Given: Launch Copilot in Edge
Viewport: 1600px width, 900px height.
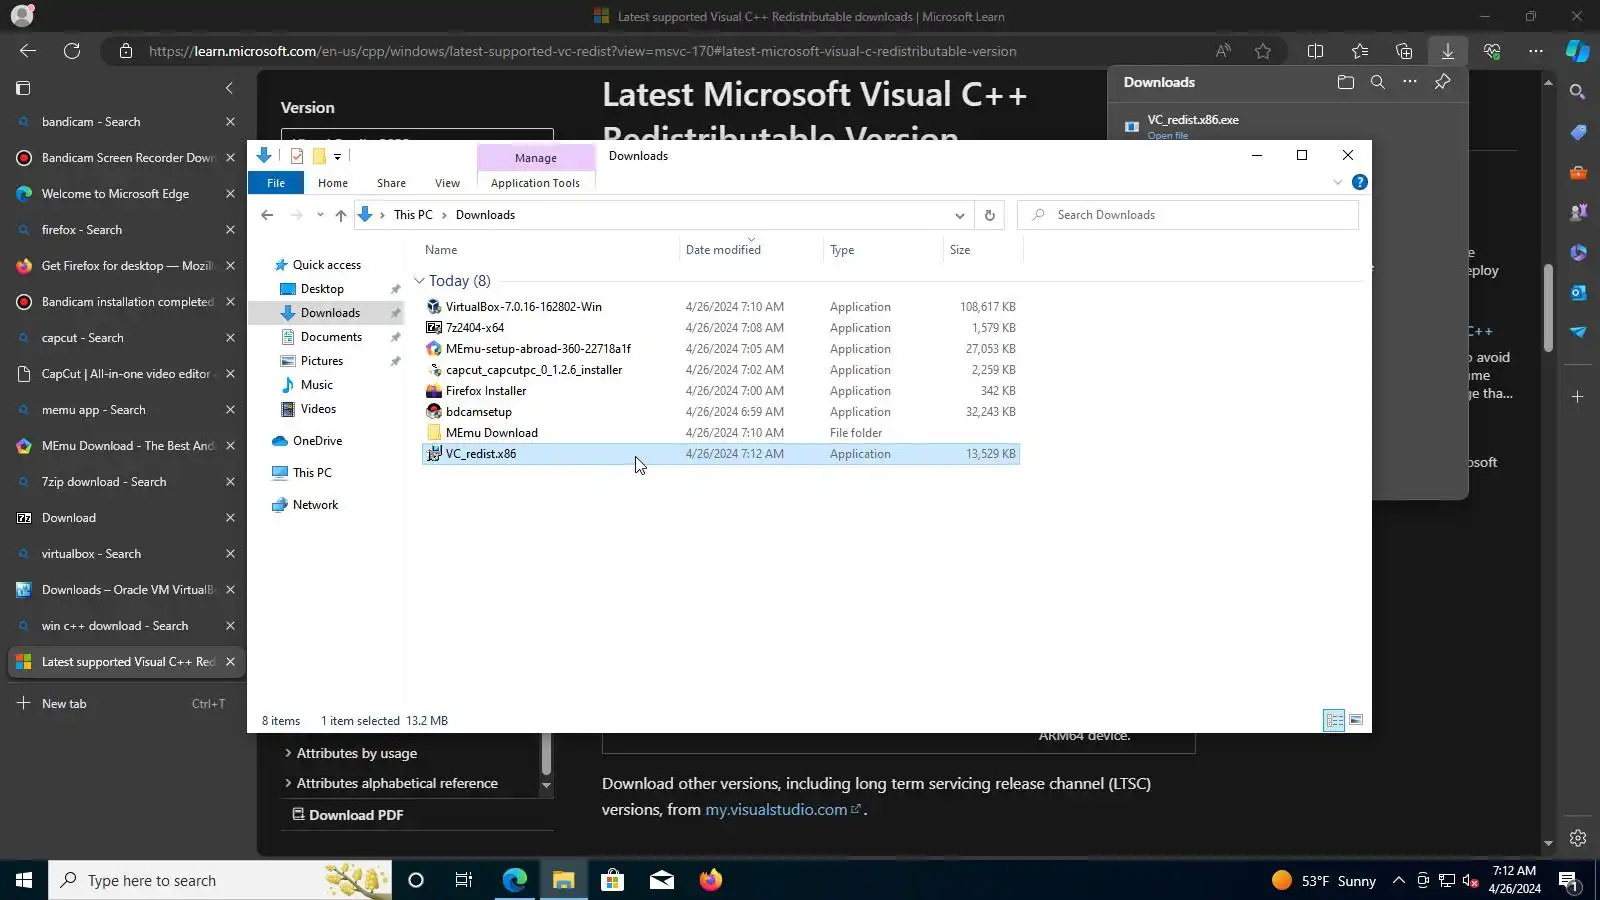Looking at the screenshot, I should 1578,51.
